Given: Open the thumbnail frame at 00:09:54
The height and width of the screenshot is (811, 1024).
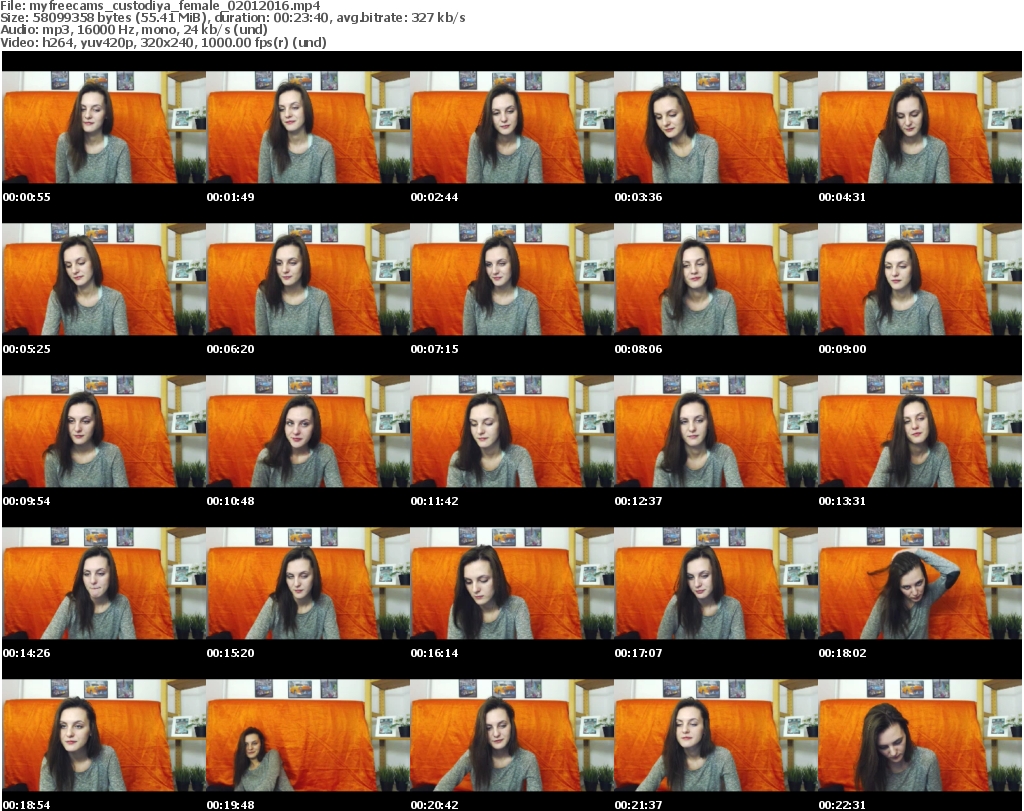Looking at the screenshot, I should 104,432.
